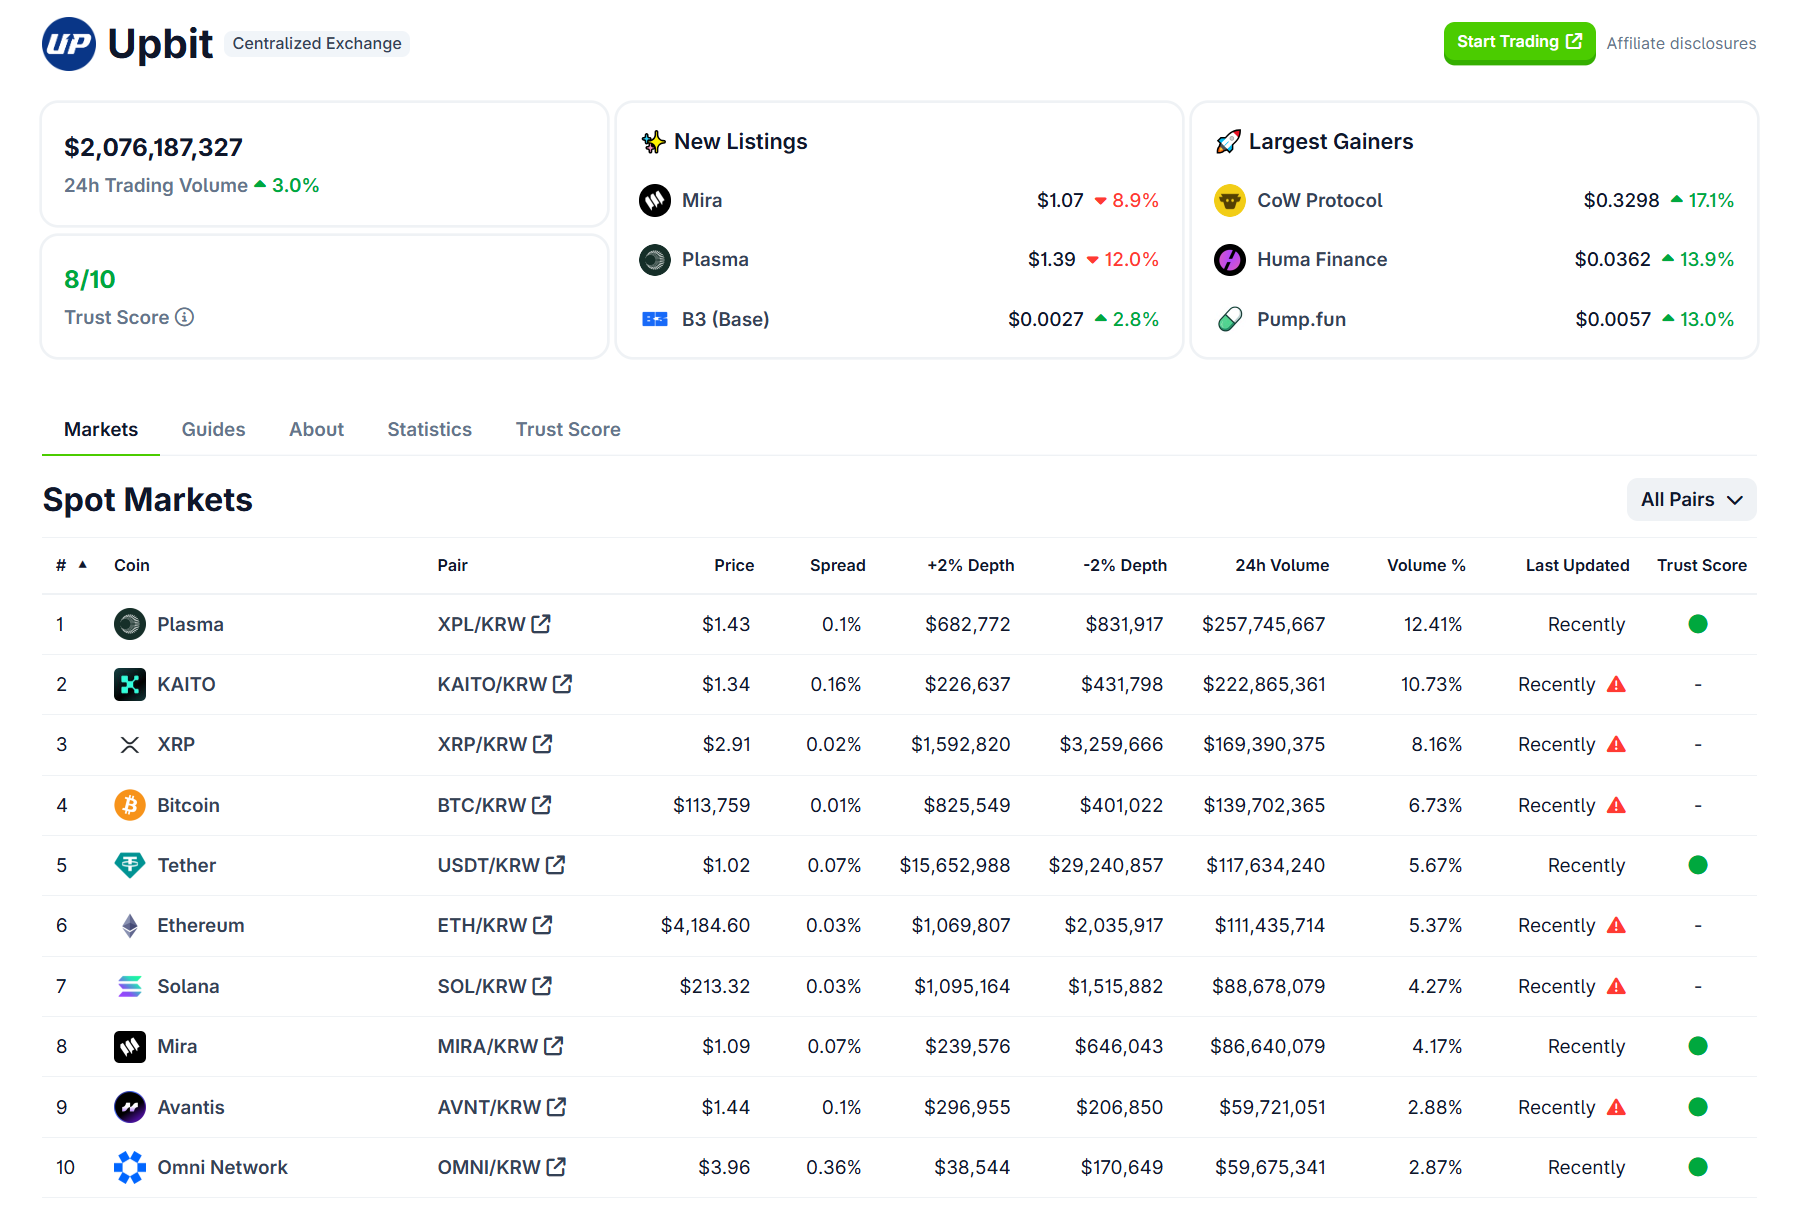Click the Upbit logo icon
This screenshot has width=1793, height=1206.
69,44
